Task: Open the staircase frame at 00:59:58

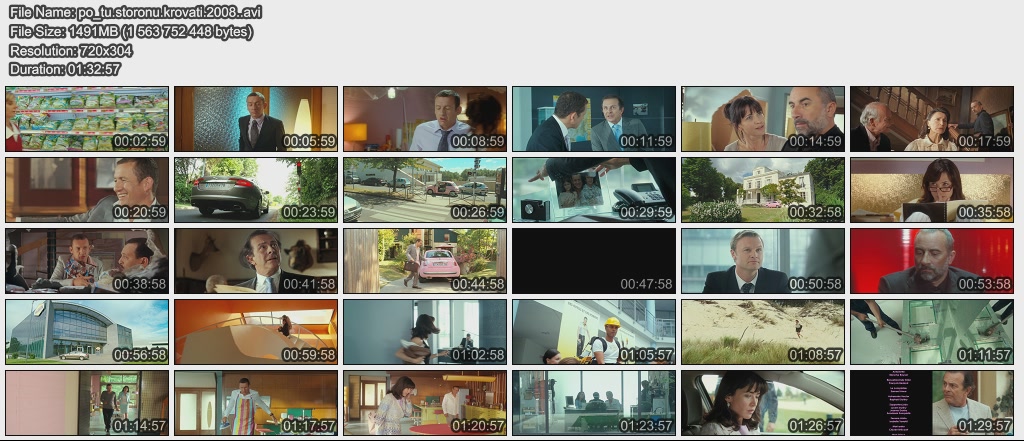Action: click(x=256, y=332)
